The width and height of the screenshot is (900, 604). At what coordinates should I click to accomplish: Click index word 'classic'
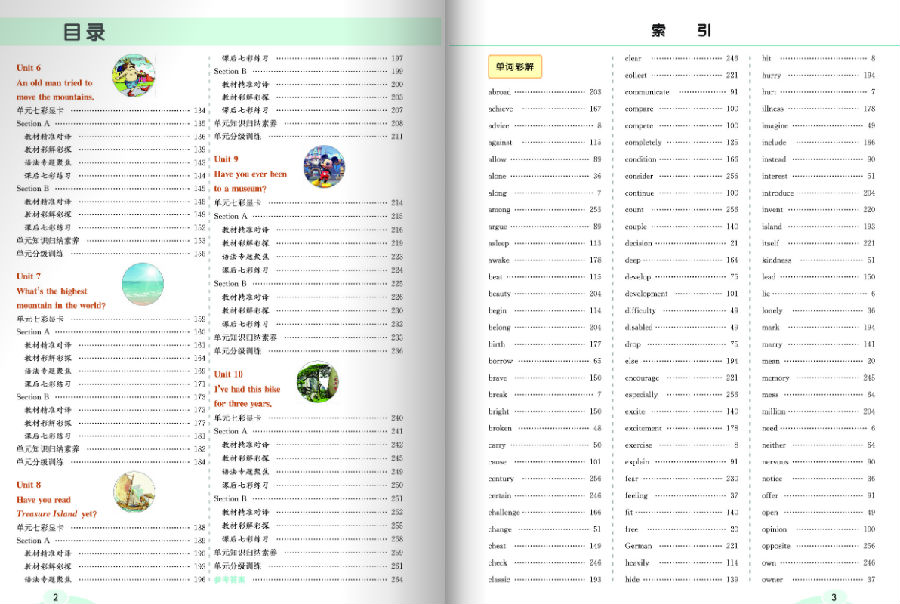pyautogui.click(x=499, y=579)
